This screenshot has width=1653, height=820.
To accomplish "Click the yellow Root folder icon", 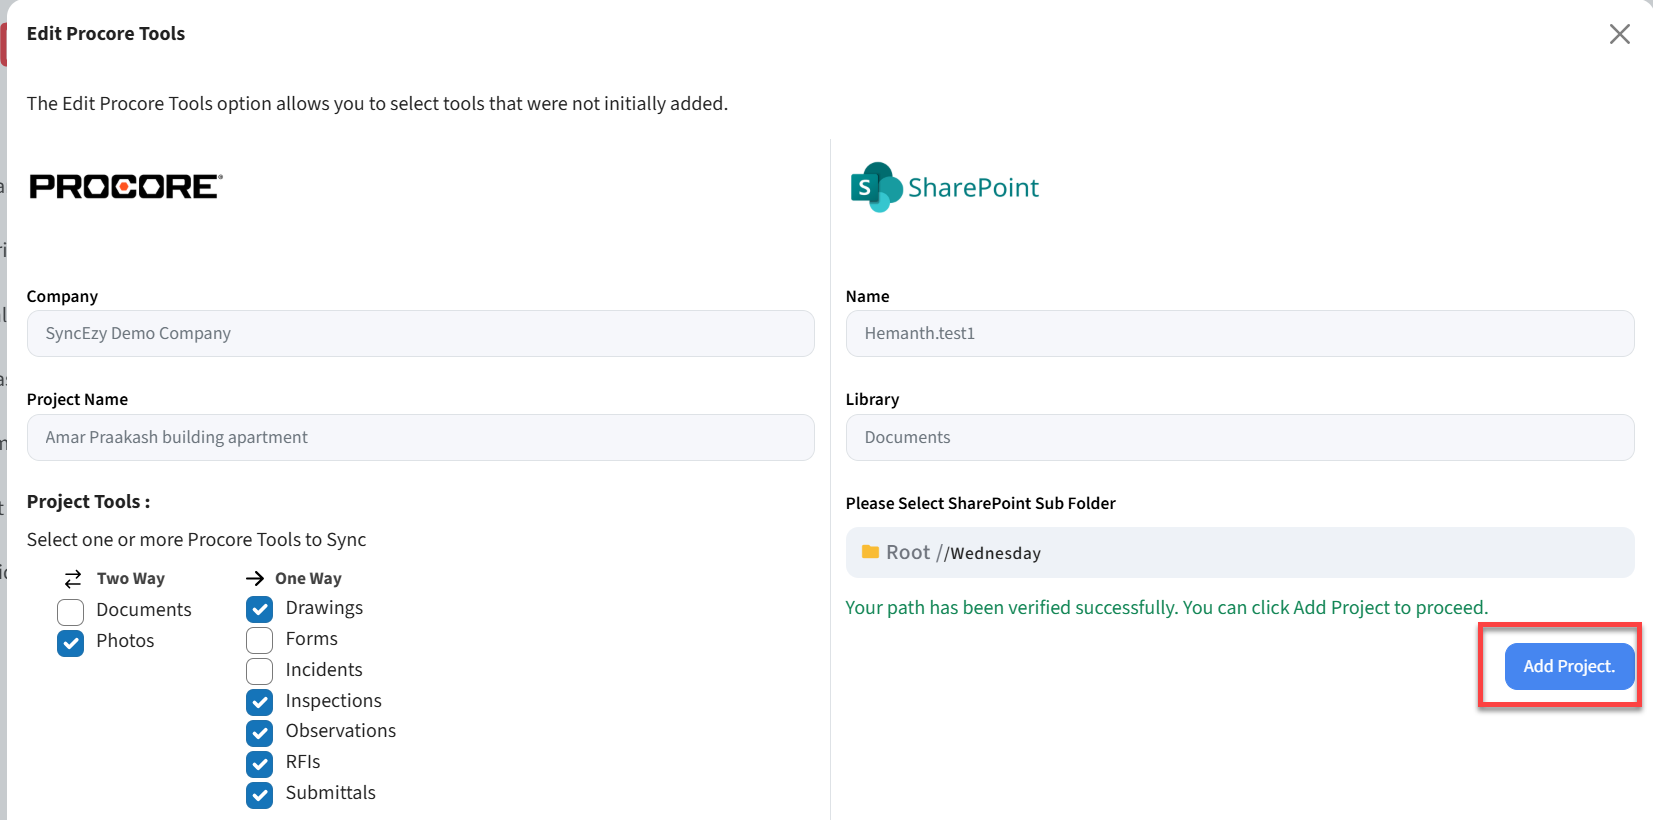I will (x=870, y=552).
